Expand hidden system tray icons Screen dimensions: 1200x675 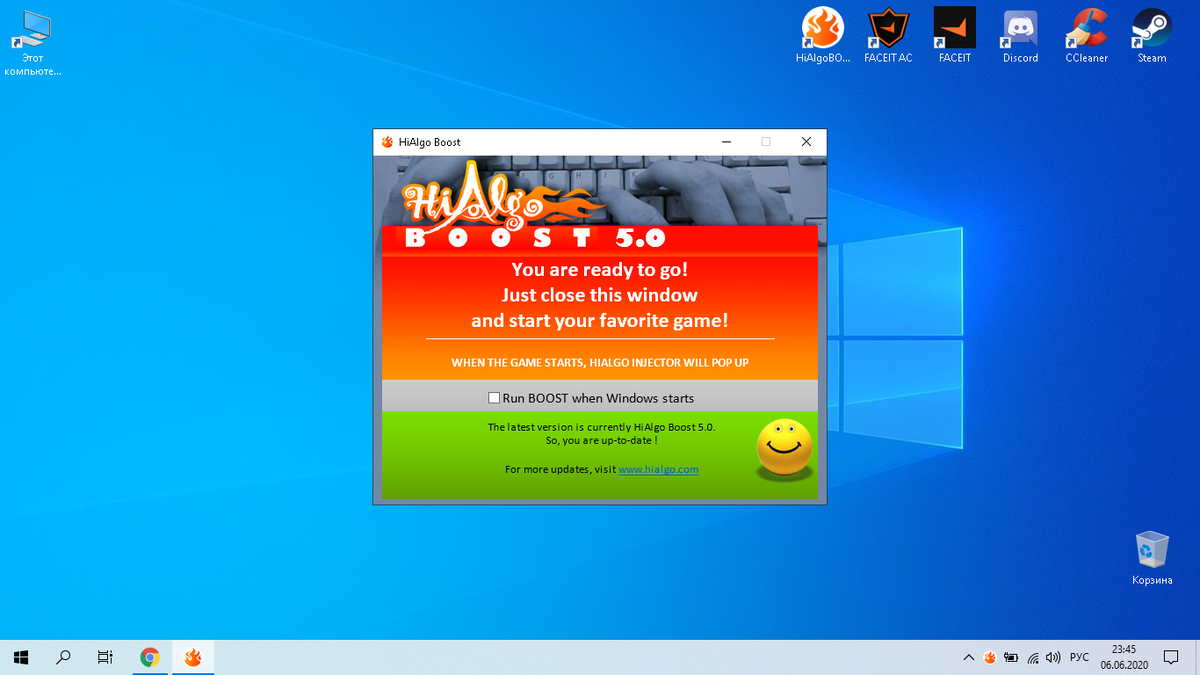pos(968,658)
